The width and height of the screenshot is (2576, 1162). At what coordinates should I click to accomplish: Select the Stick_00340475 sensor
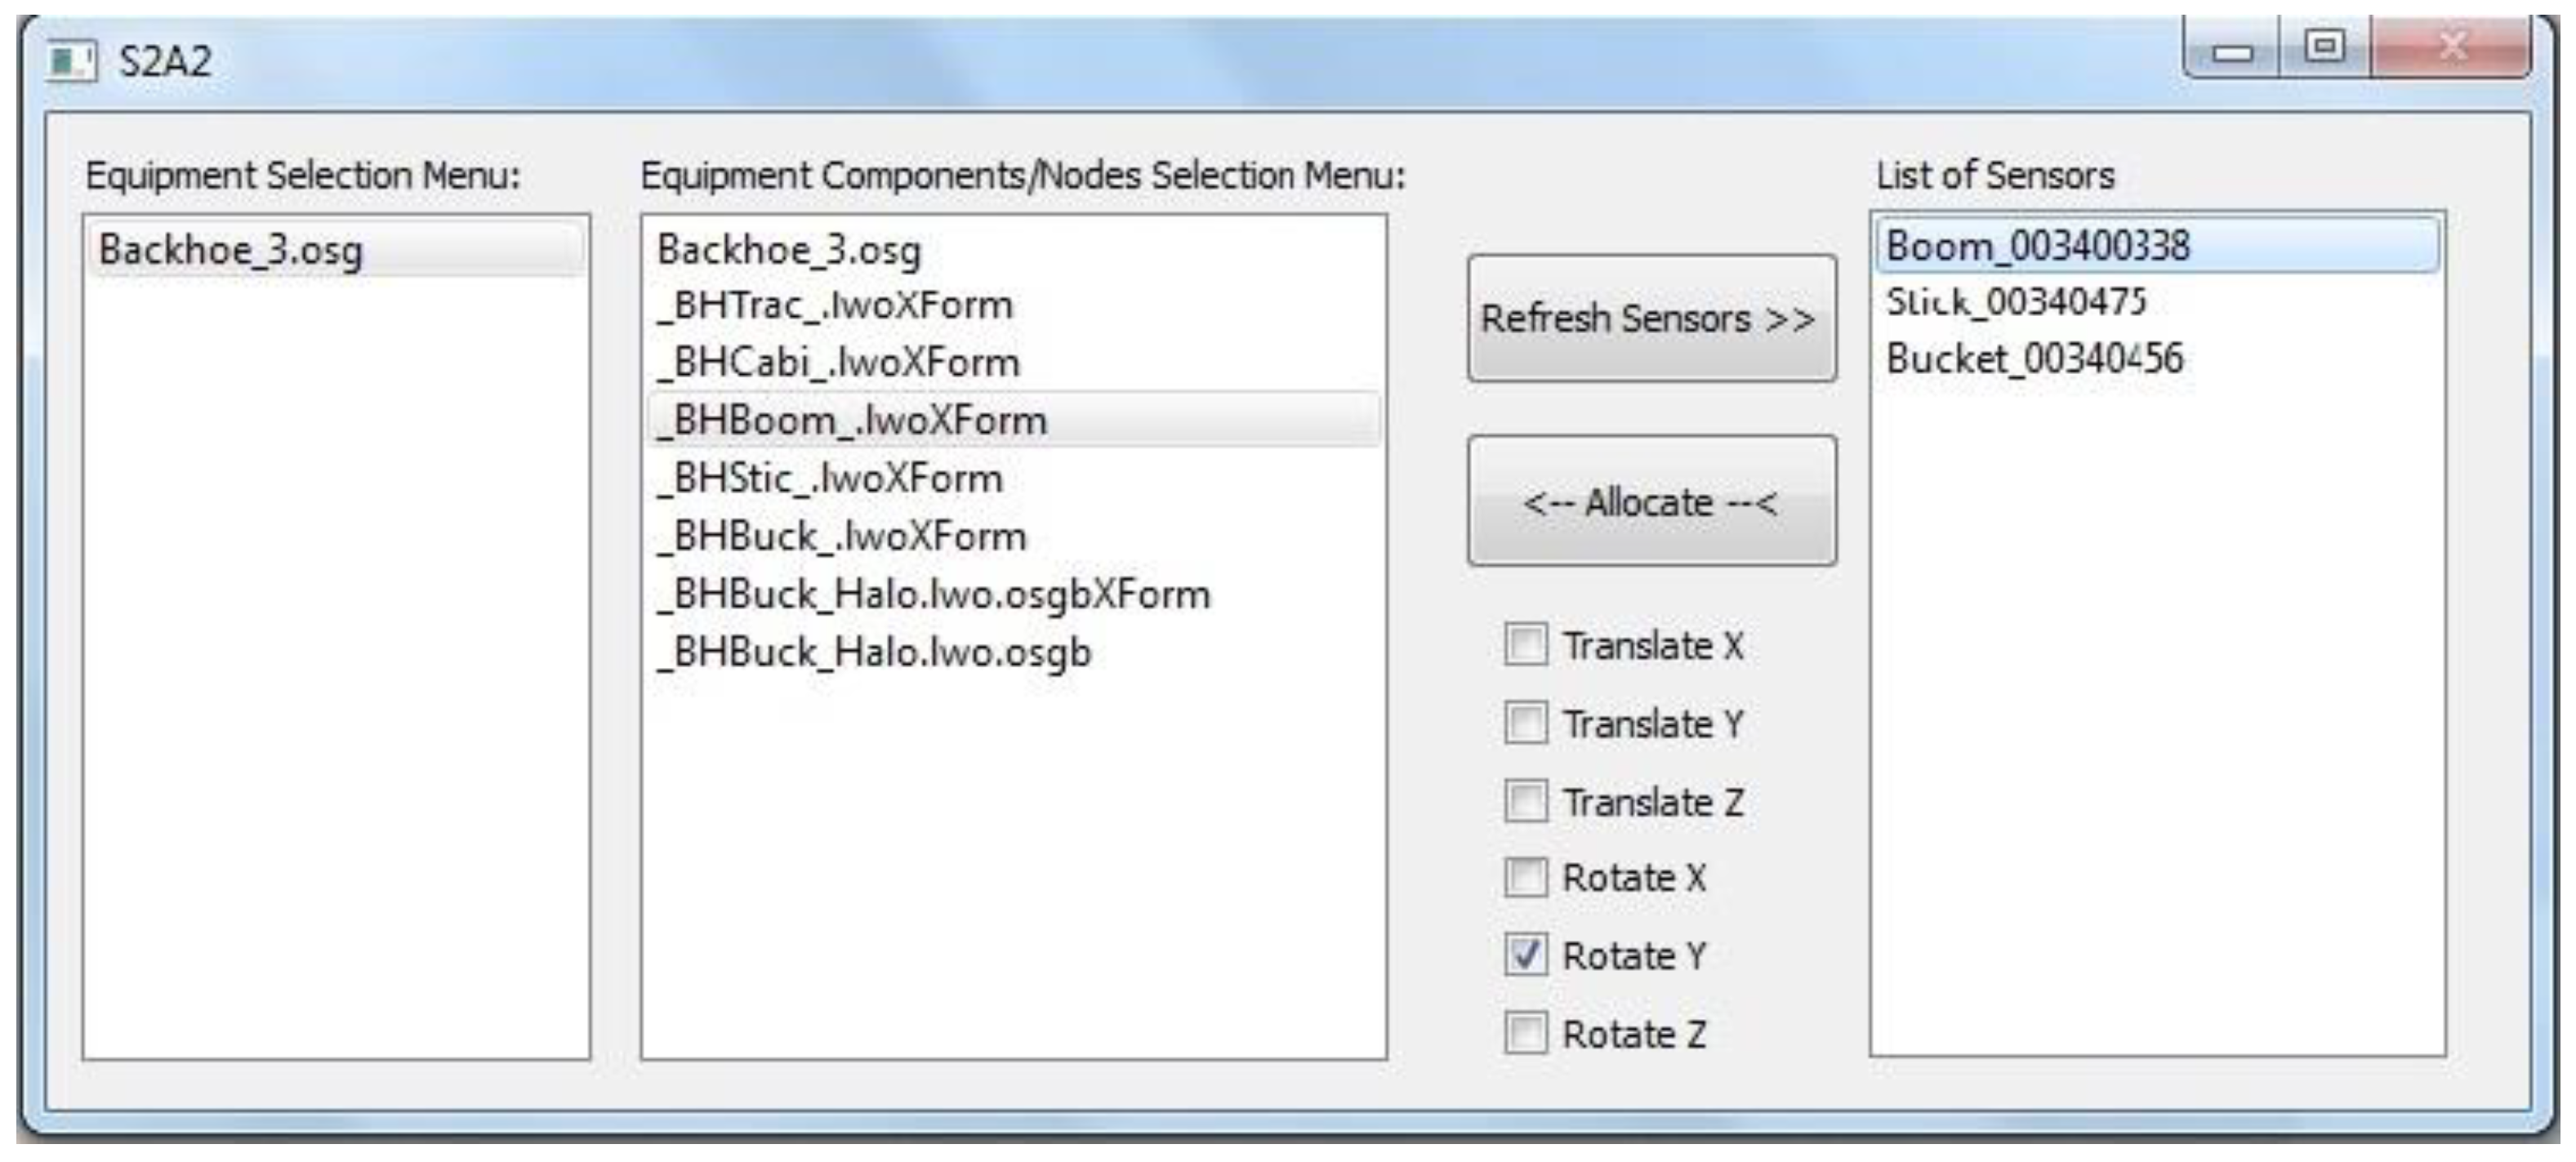[2016, 301]
